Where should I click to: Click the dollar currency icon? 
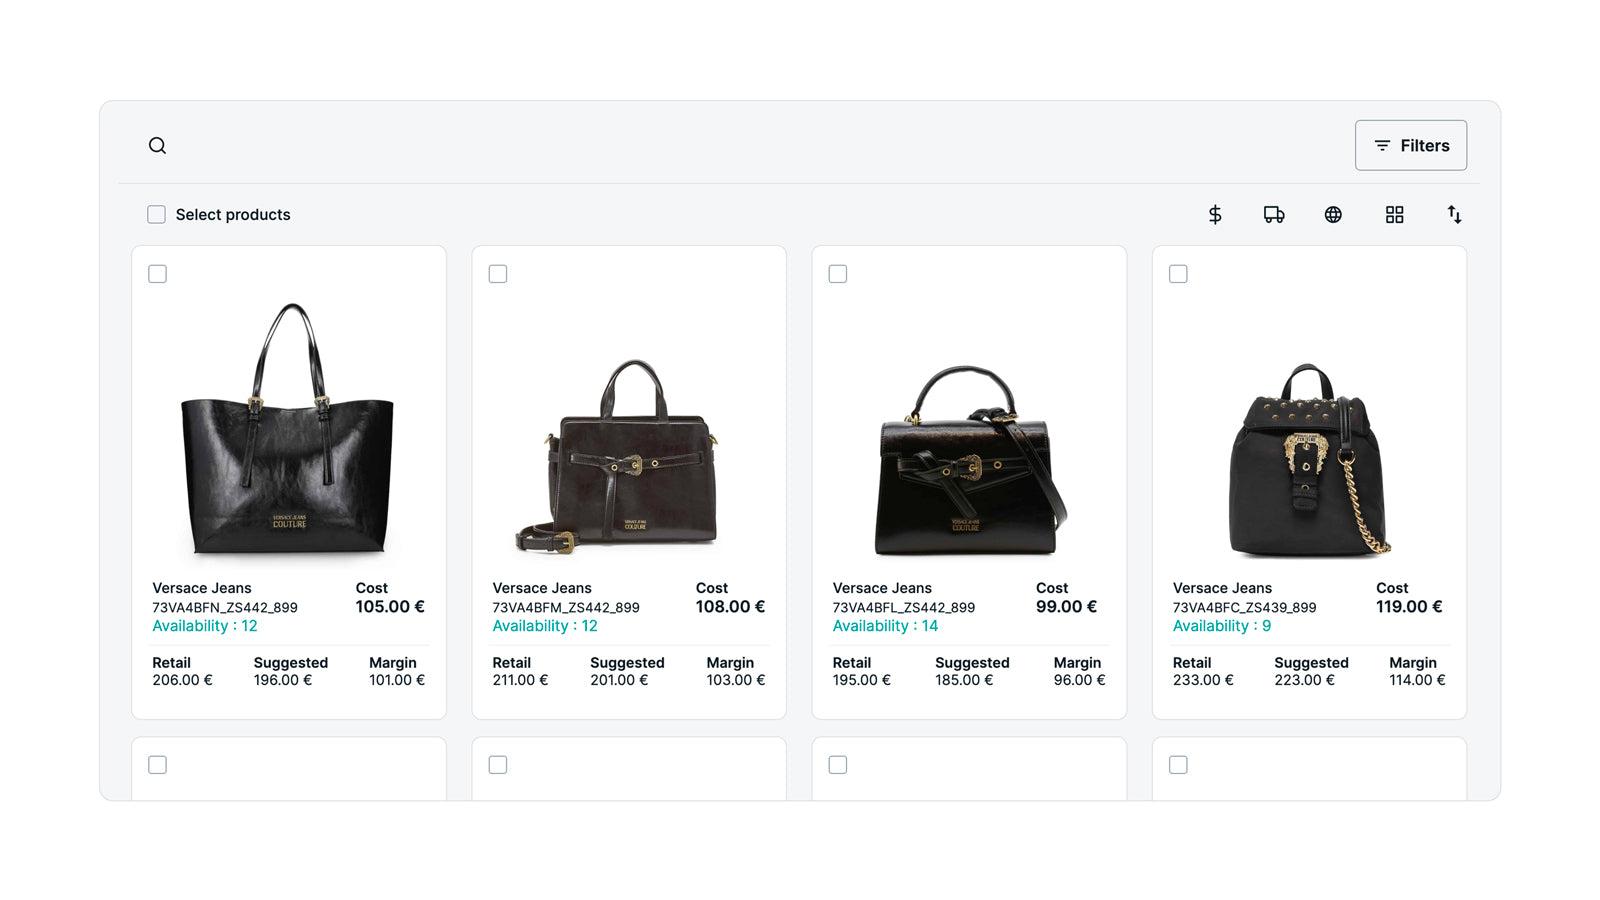pos(1215,214)
